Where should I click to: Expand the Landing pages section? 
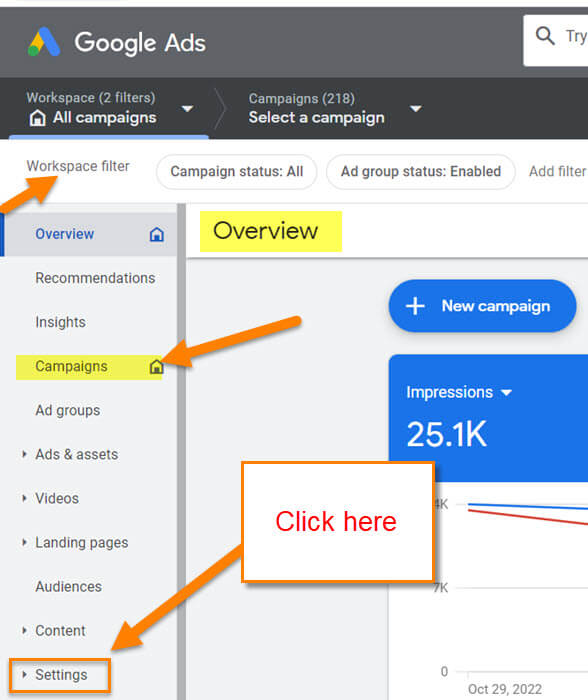point(24,542)
